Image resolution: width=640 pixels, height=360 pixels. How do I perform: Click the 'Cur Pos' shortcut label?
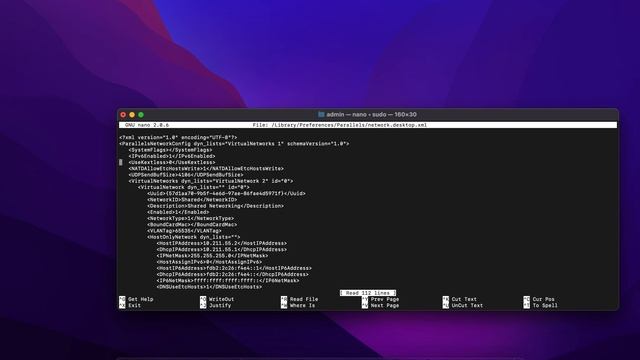tap(543, 299)
